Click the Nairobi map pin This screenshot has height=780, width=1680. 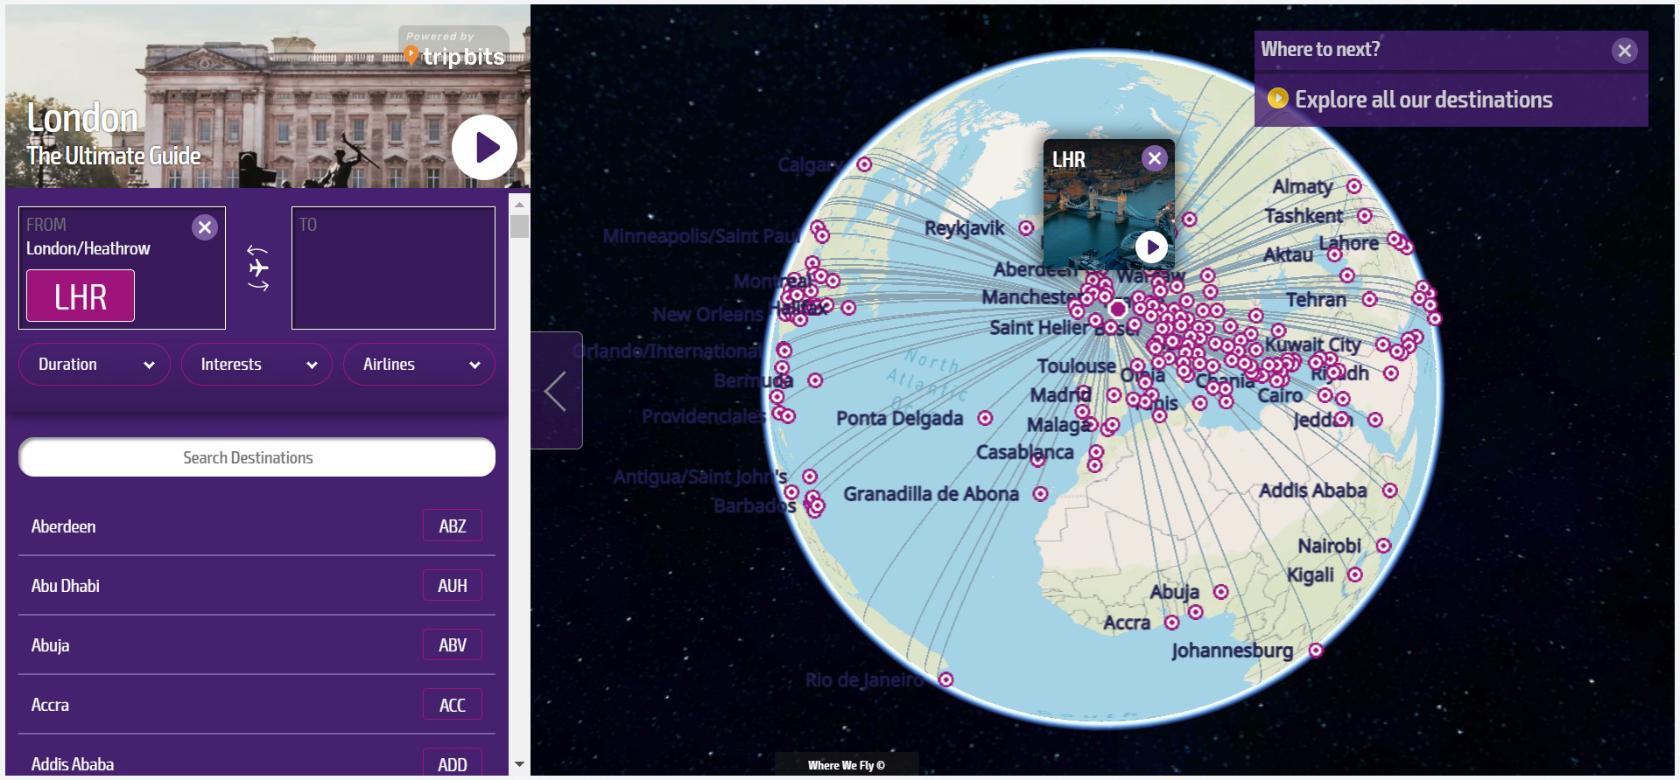tap(1383, 546)
